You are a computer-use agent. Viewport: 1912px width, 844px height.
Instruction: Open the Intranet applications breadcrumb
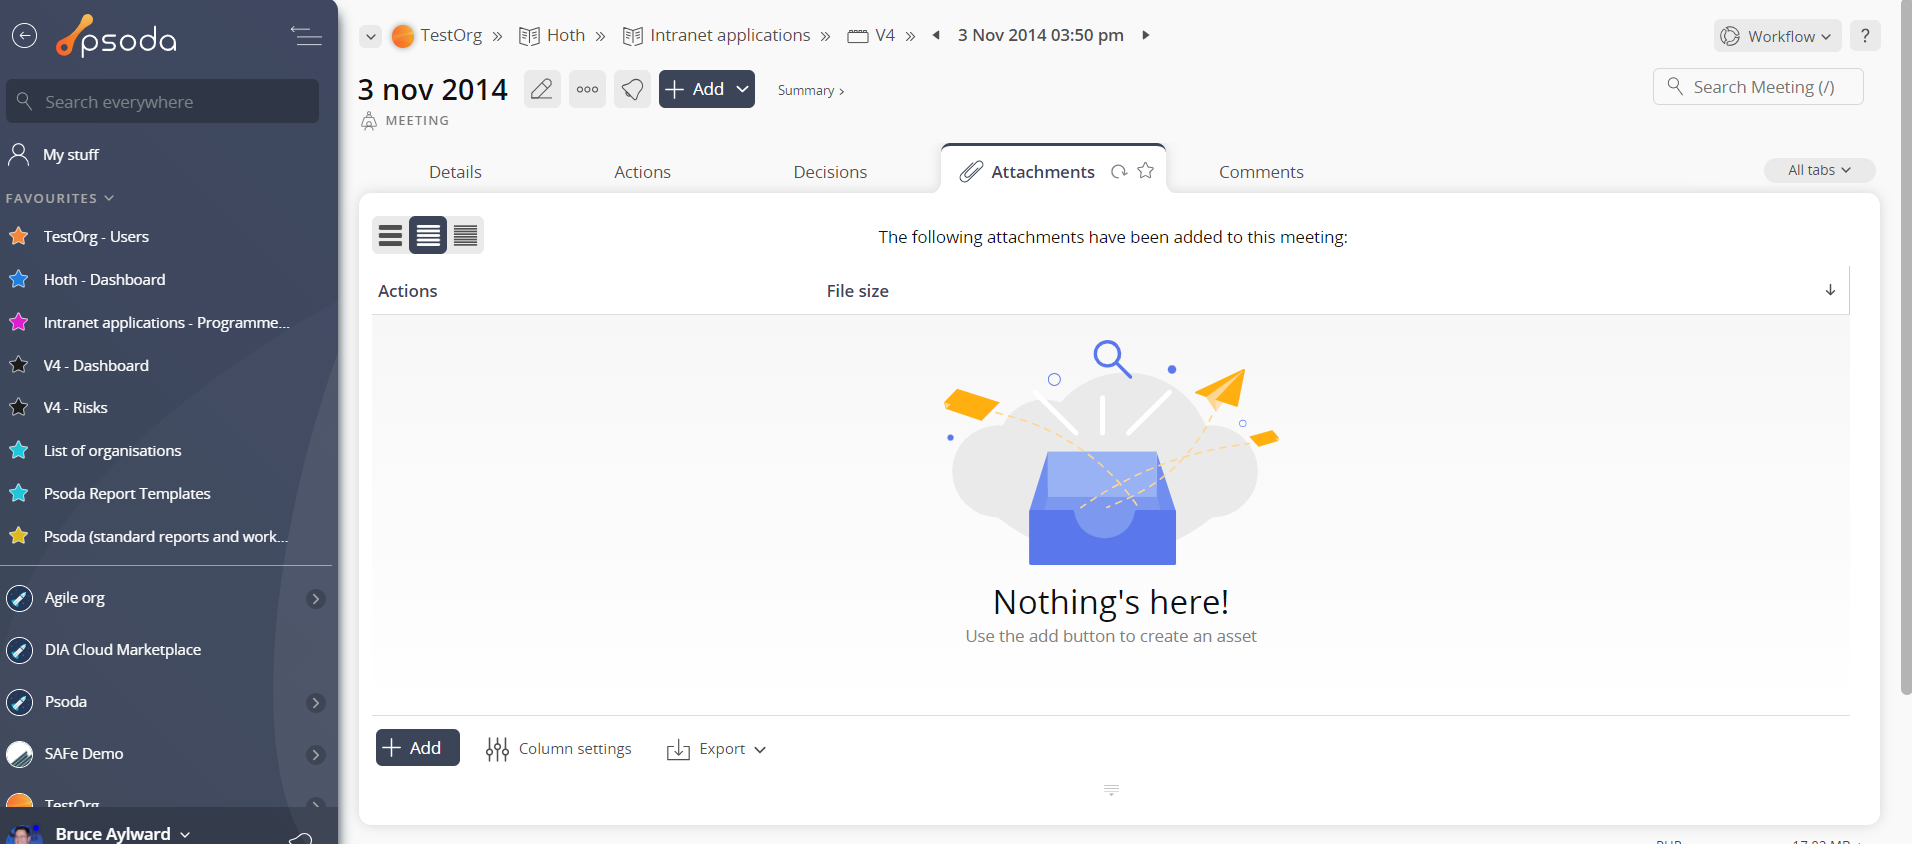717,35
